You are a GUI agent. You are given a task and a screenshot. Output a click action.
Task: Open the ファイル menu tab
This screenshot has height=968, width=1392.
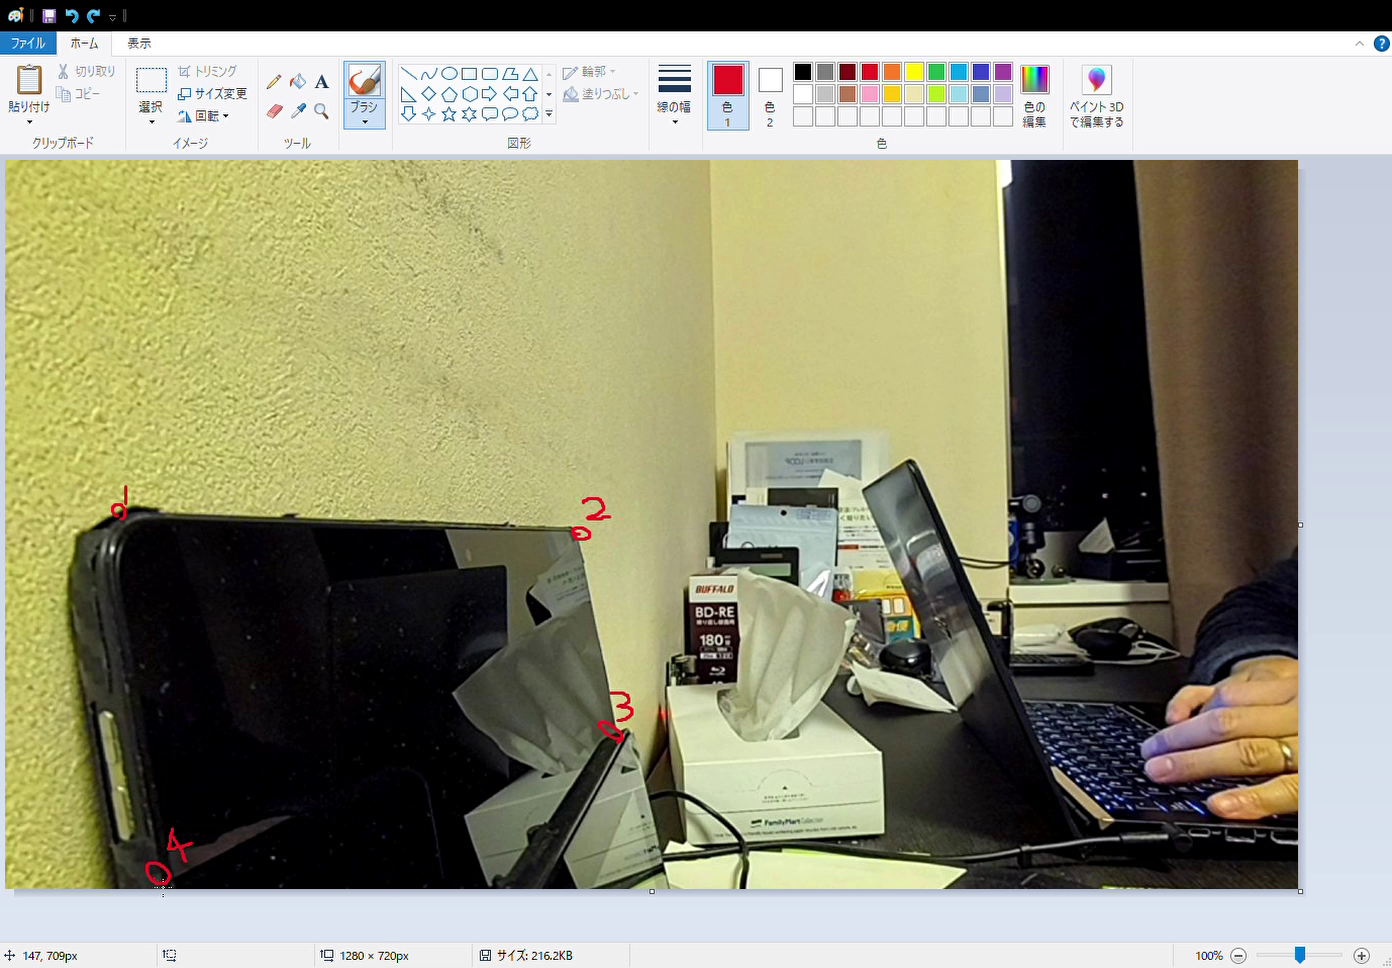click(x=28, y=43)
